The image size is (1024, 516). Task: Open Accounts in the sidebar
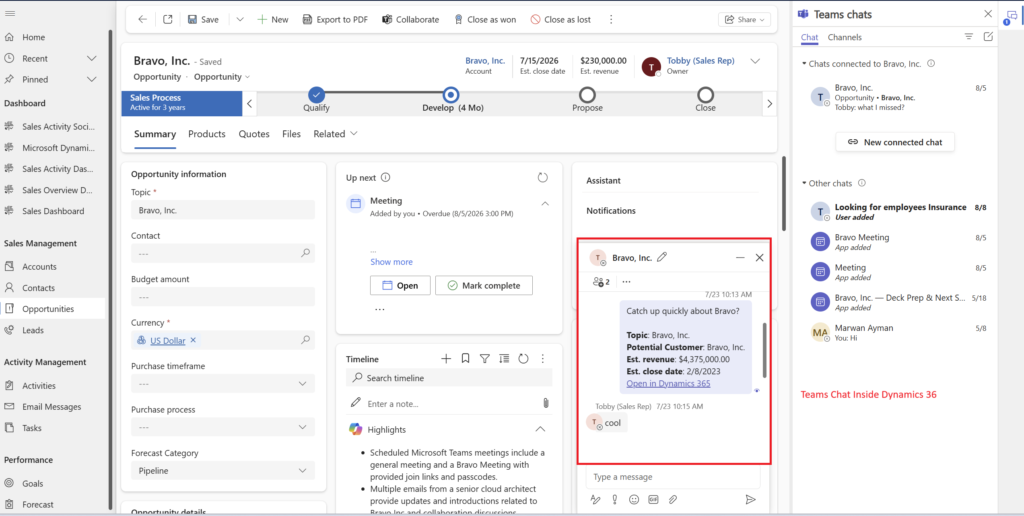click(x=39, y=266)
